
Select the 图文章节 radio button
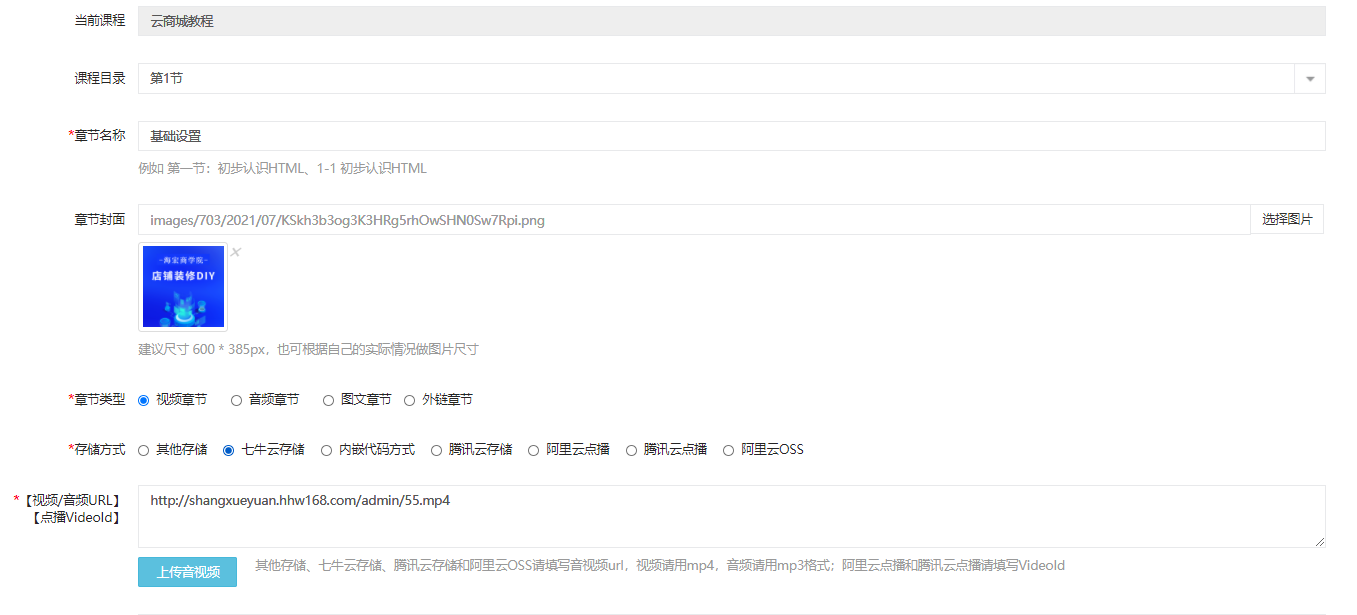tap(329, 400)
